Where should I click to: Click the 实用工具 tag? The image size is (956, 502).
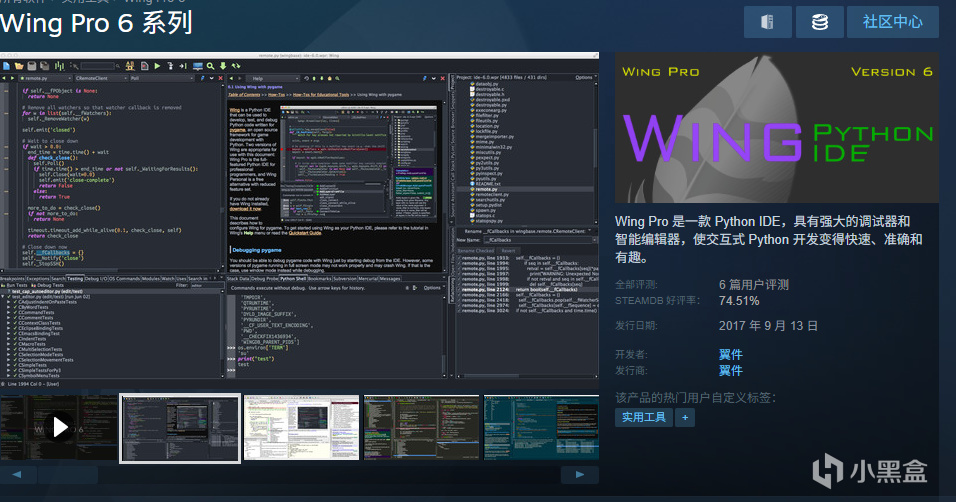[644, 417]
